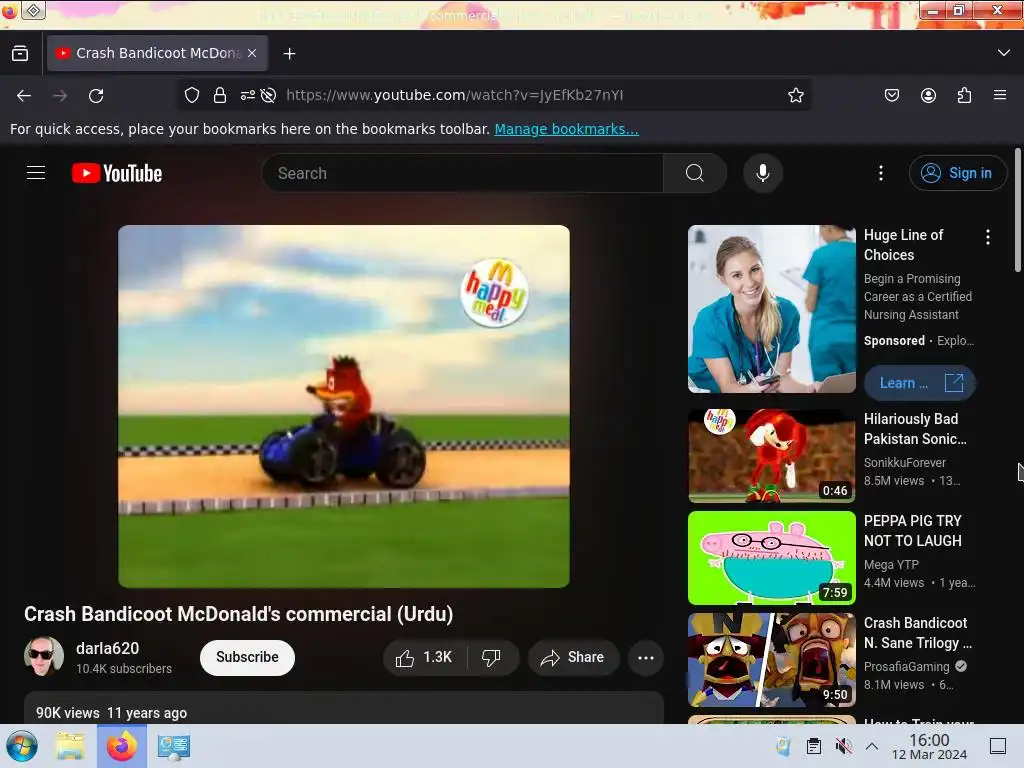Click the browser address bar URL
The height and width of the screenshot is (768, 1024).
coord(455,95)
